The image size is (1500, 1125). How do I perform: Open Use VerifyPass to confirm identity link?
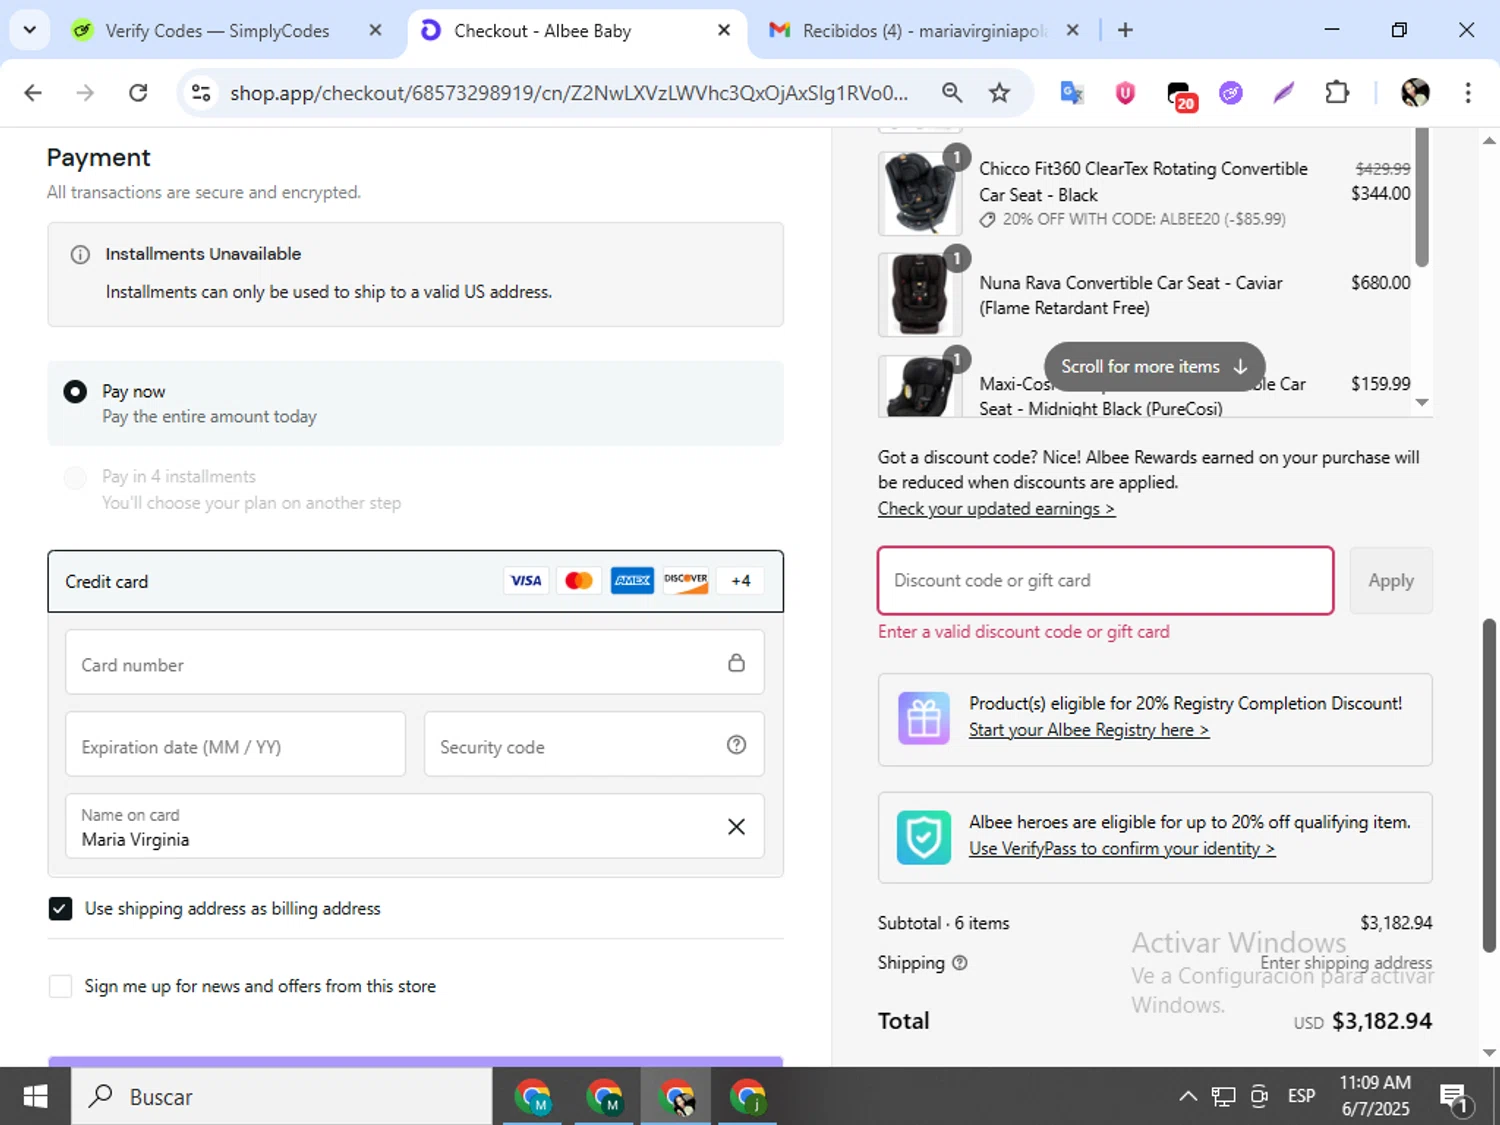pyautogui.click(x=1122, y=849)
